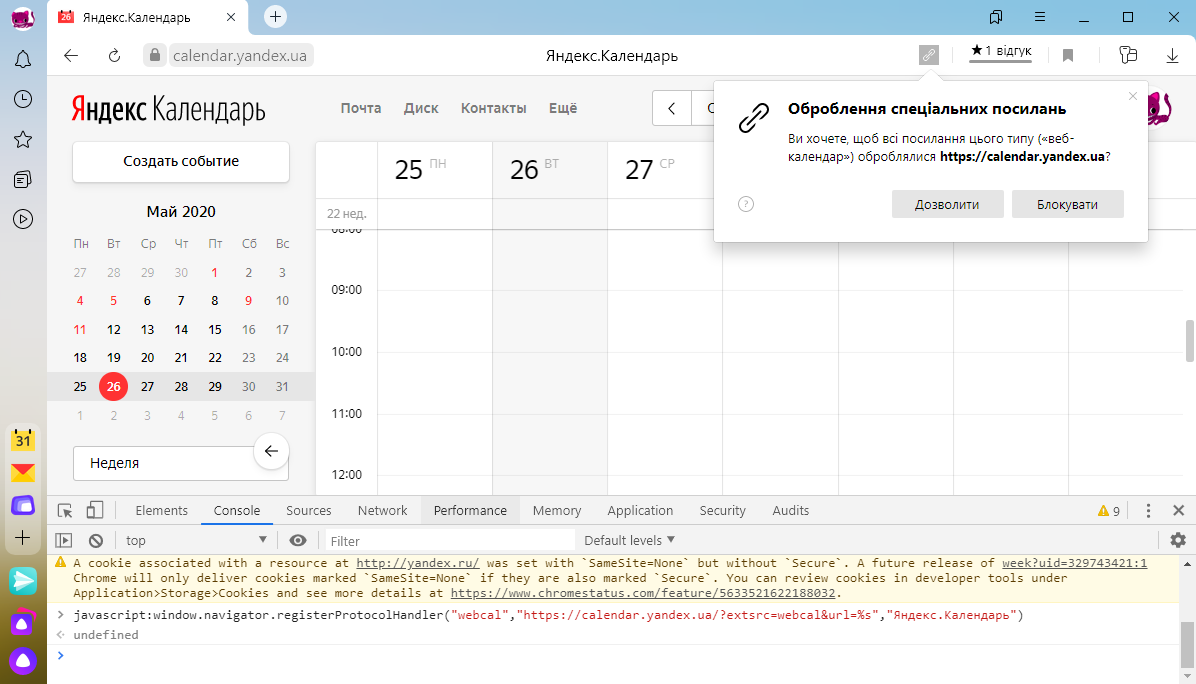
Task: Close the special links handler popup
Action: click(x=1133, y=96)
